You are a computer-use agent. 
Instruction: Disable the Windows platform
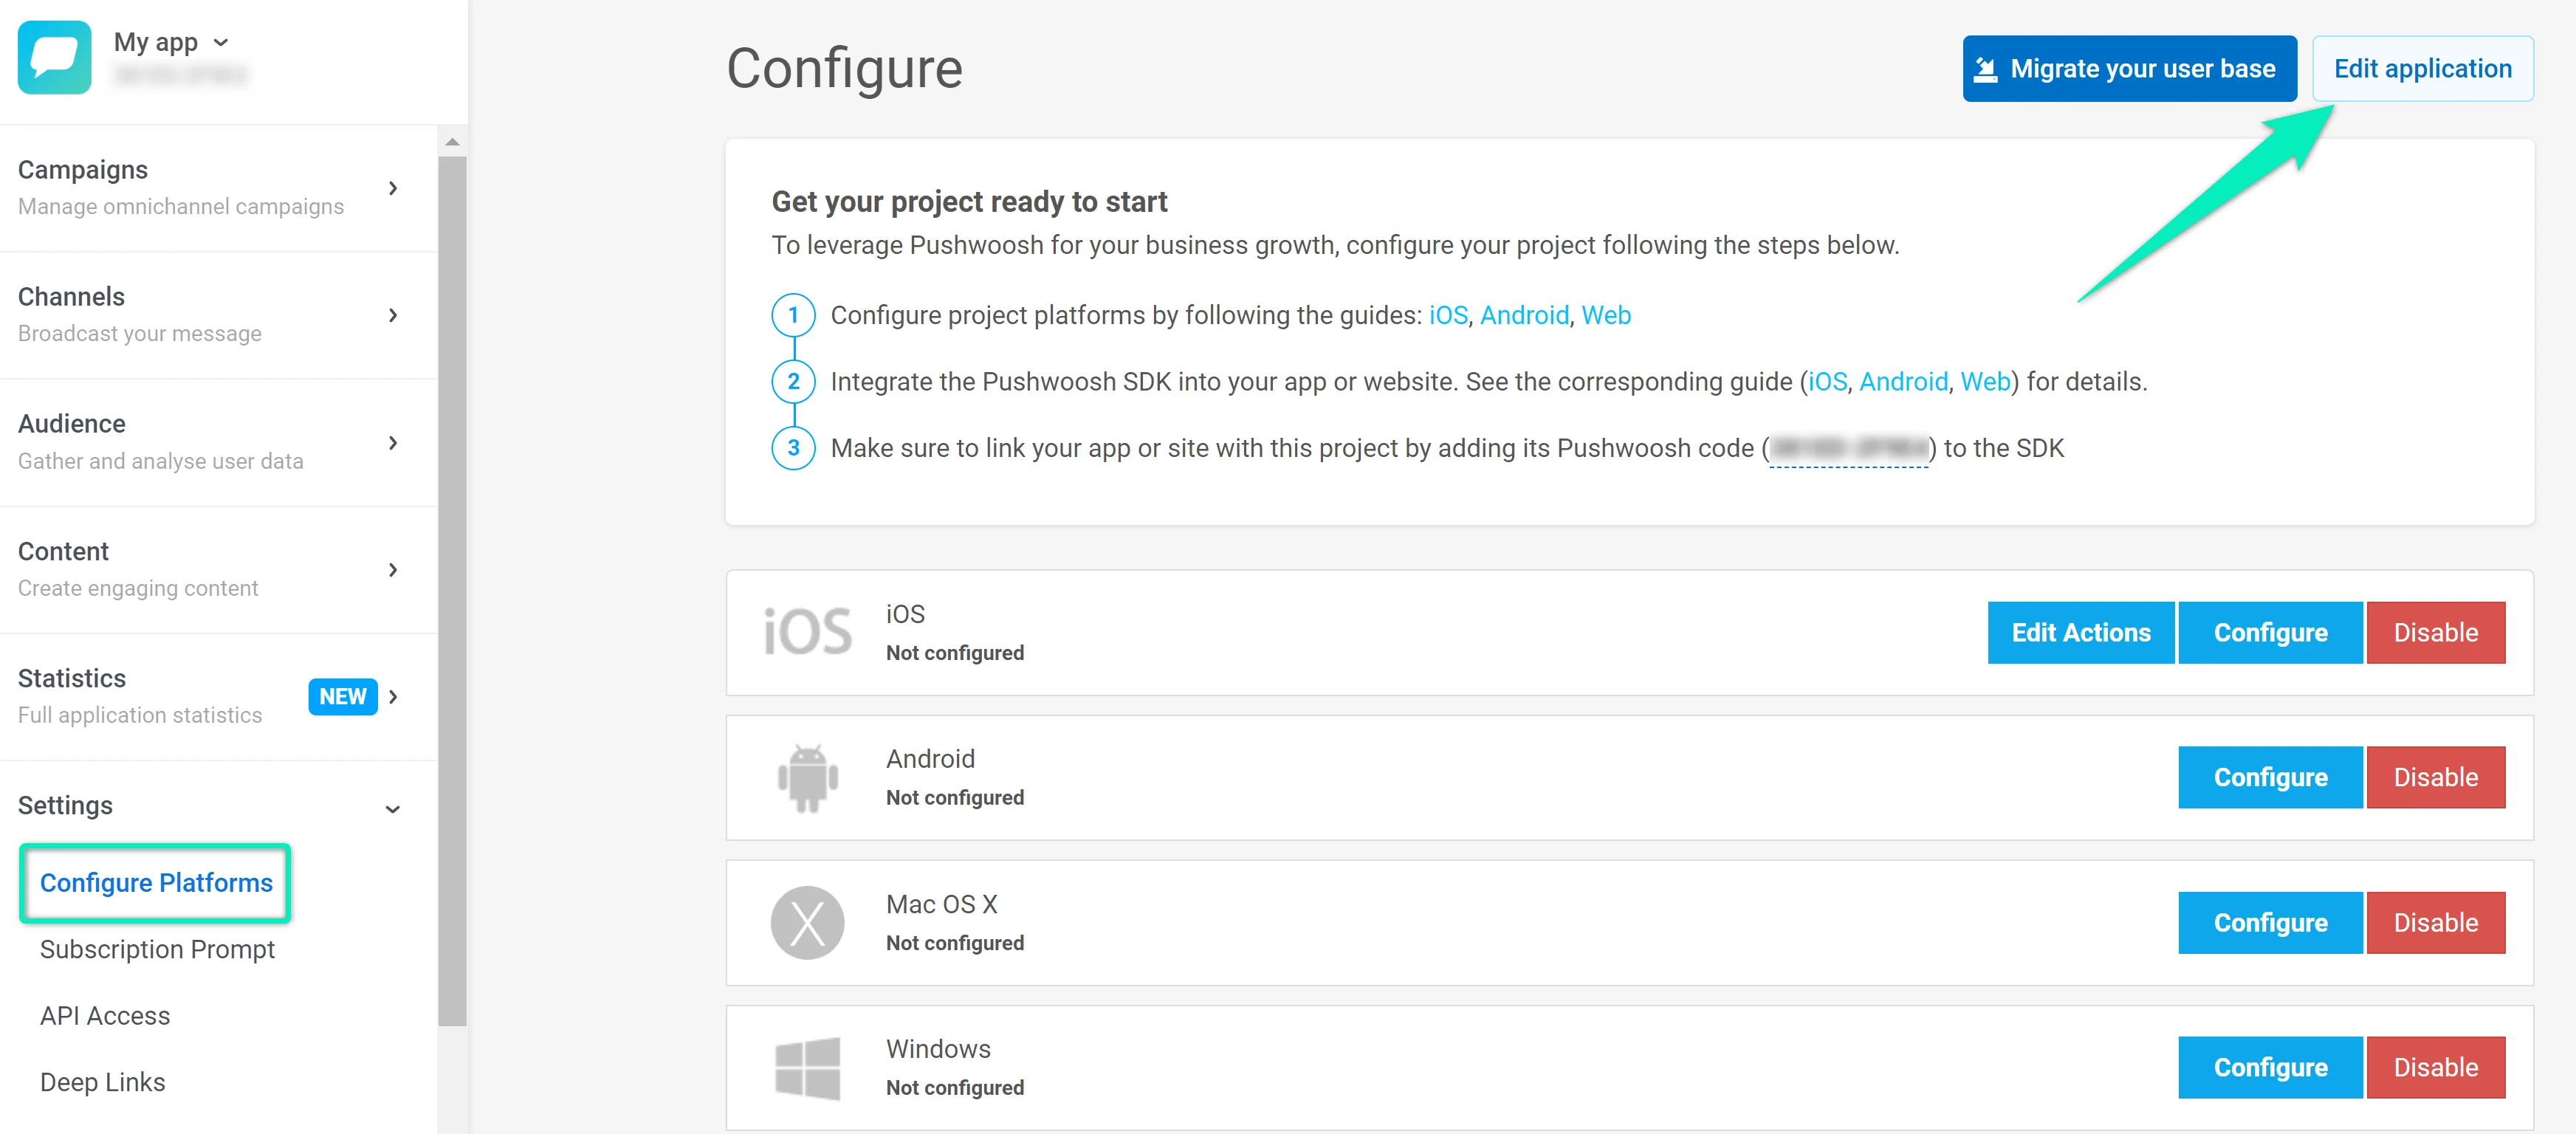(2436, 1067)
